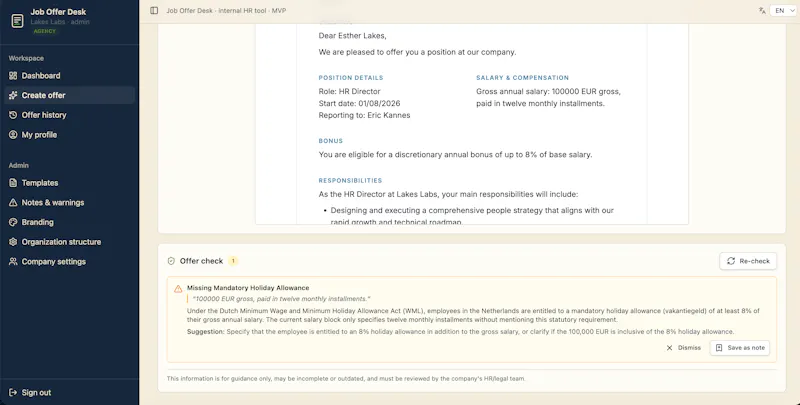
Task: Click the discretionary annual bonus sentence
Action: 455,155
